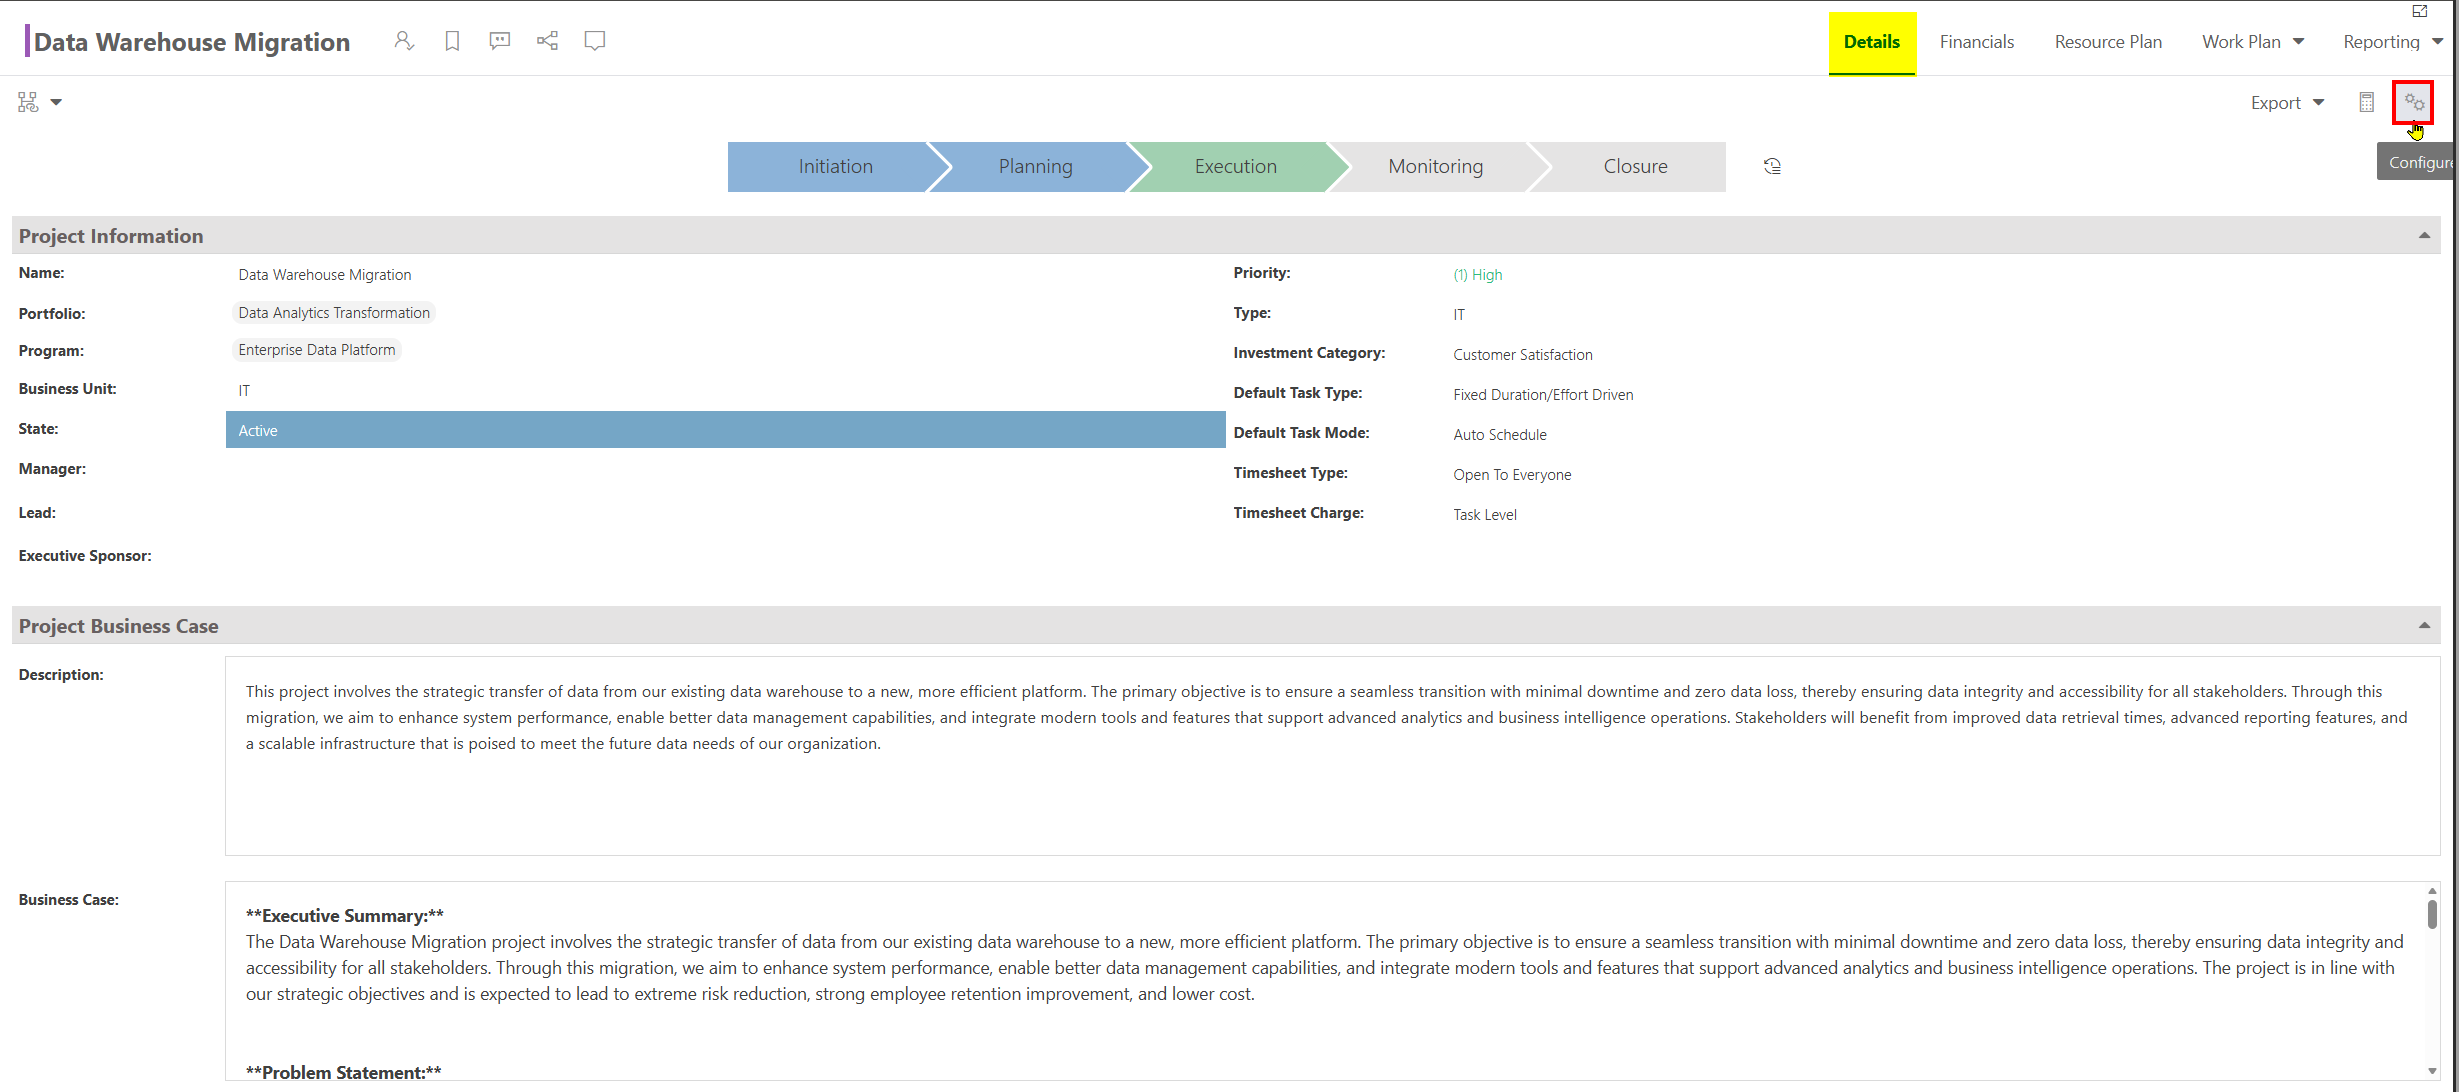Click the pop-out window icon at top right

coord(2419,11)
